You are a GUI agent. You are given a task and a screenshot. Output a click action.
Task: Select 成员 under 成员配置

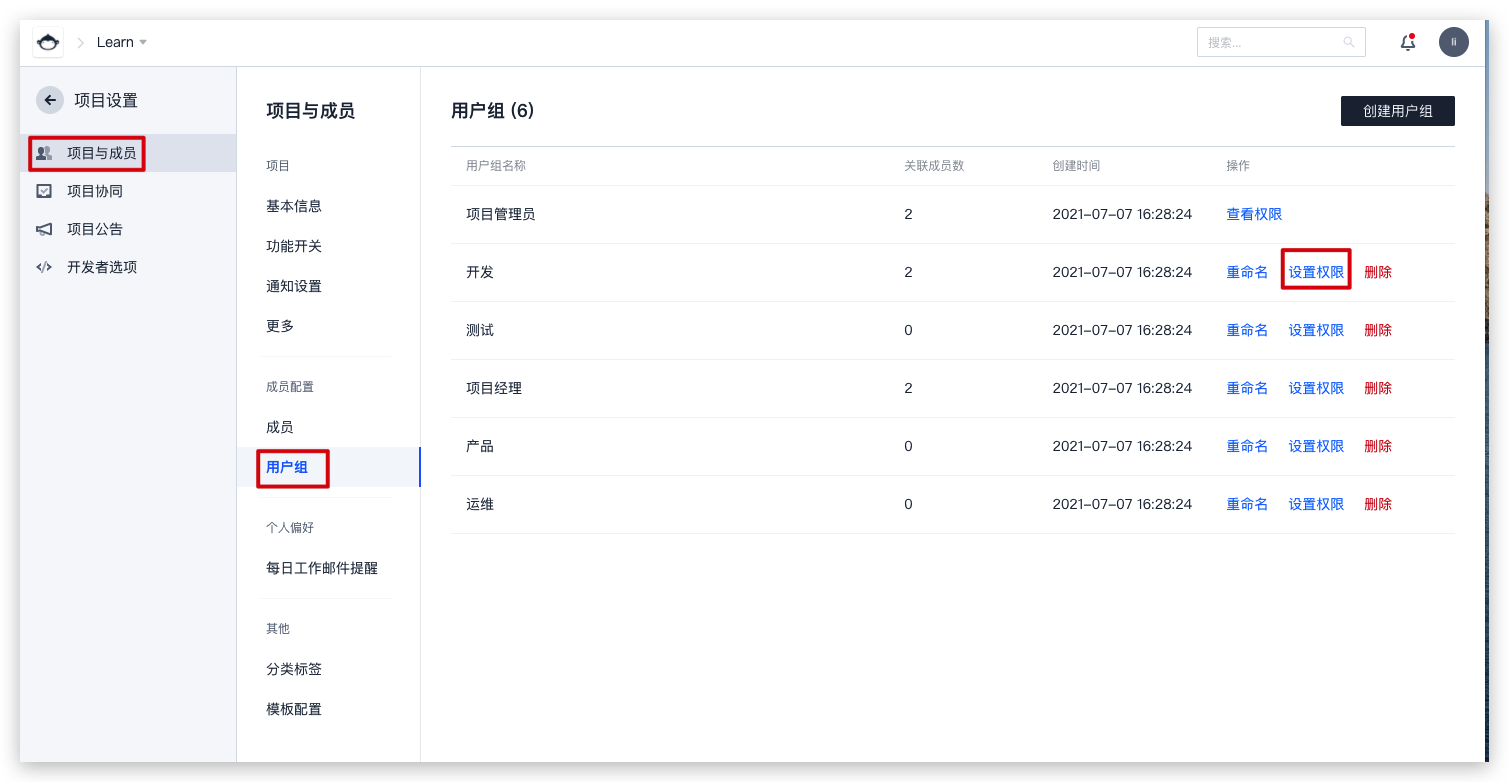pyautogui.click(x=280, y=427)
